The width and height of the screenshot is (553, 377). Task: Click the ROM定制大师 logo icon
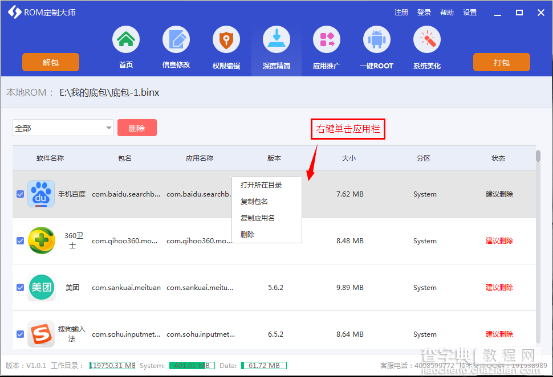pyautogui.click(x=14, y=12)
